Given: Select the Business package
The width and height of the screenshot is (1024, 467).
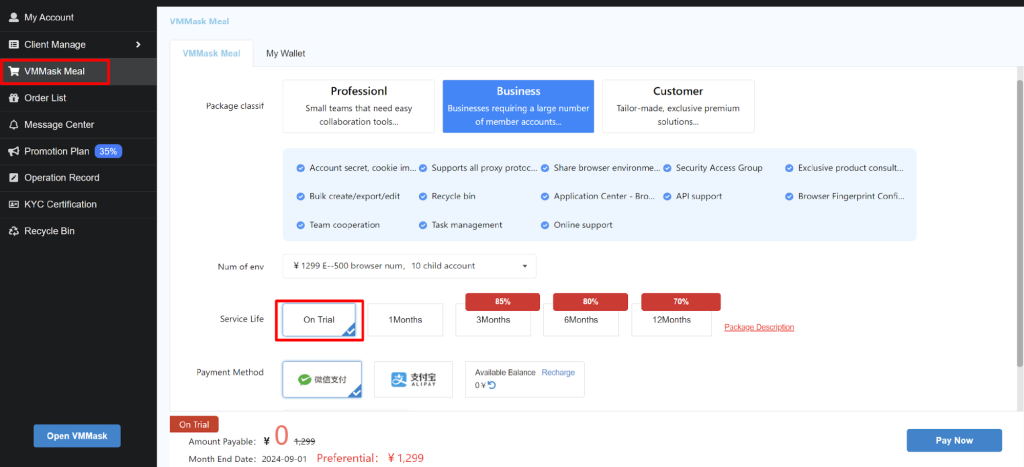Looking at the screenshot, I should (519, 106).
